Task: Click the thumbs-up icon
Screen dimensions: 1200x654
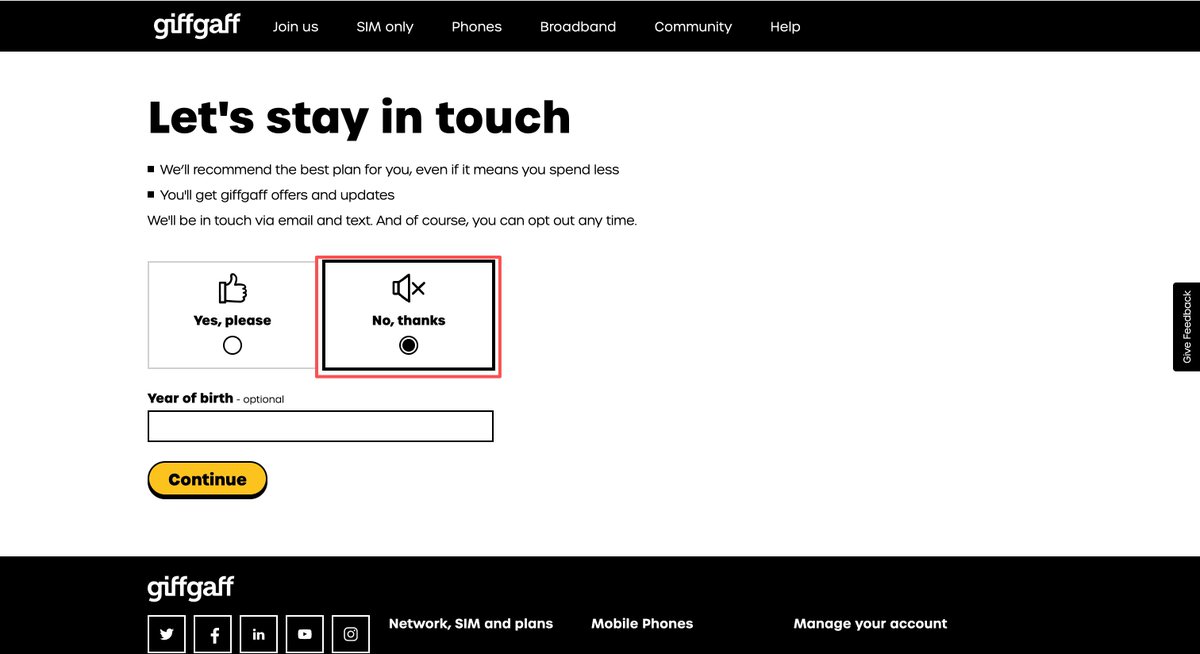Action: click(232, 289)
